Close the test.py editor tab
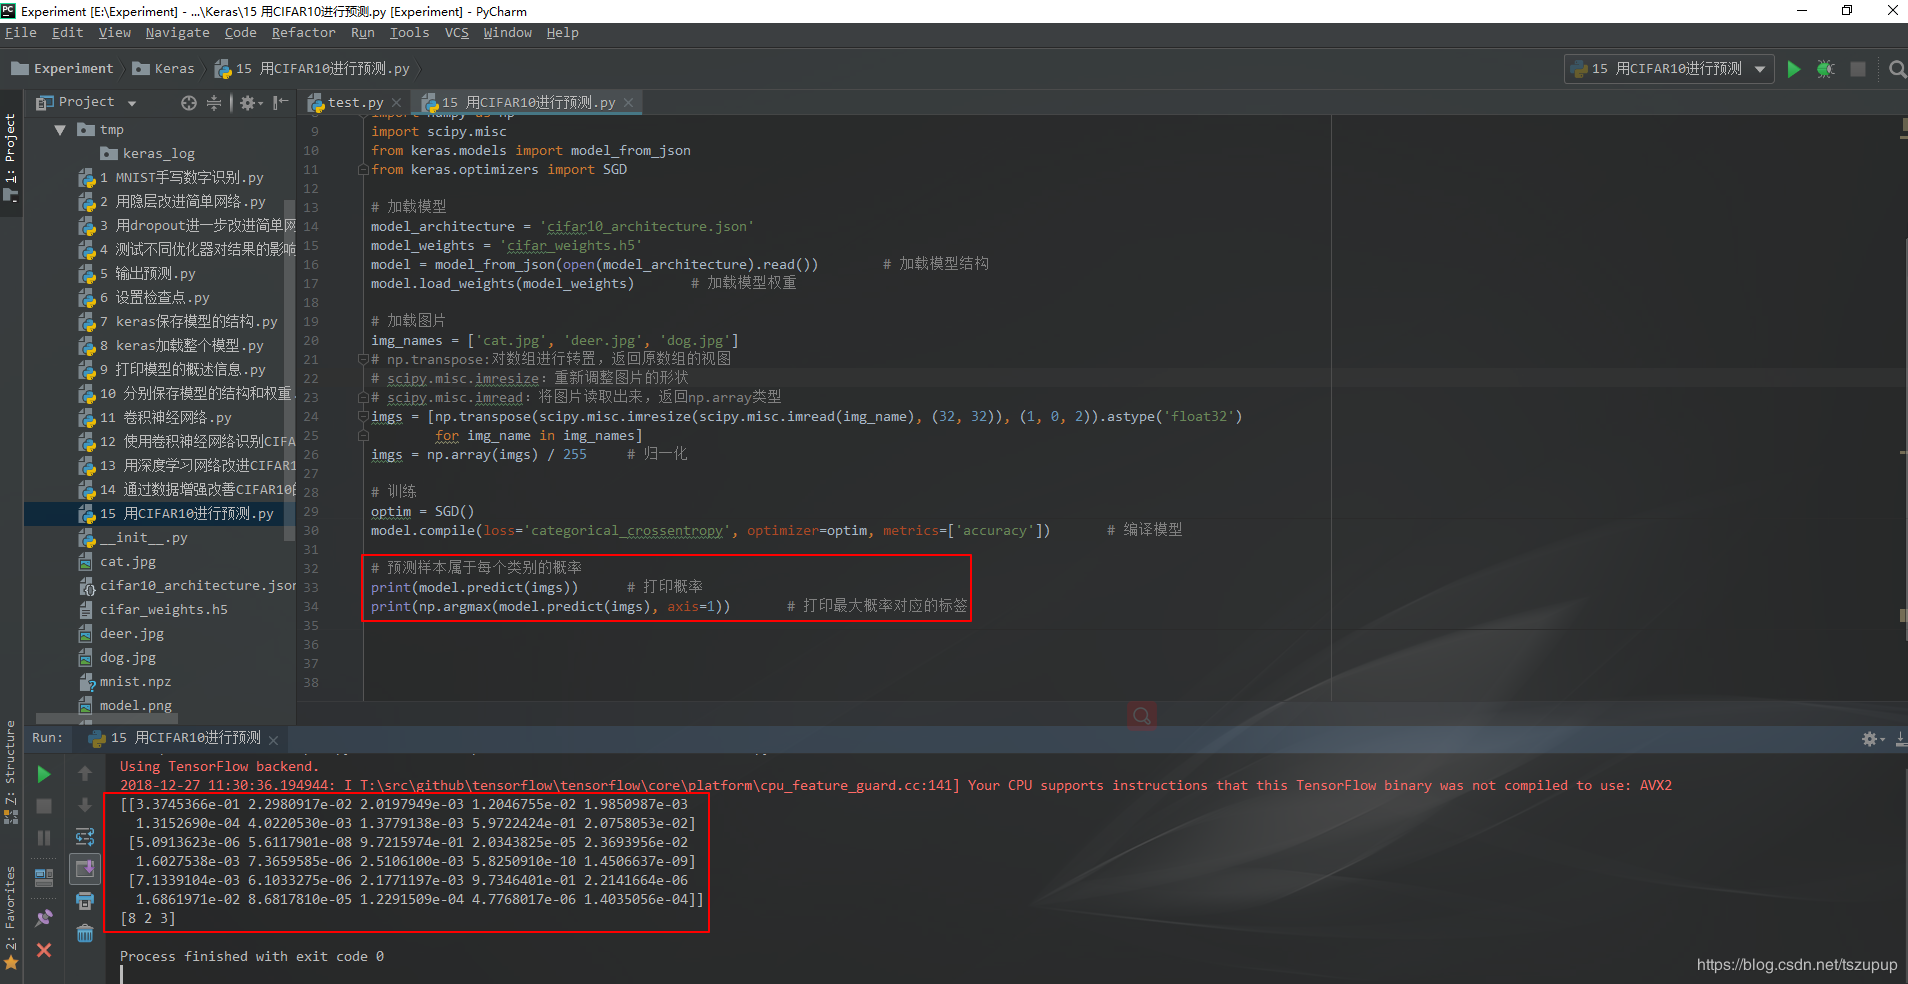The width and height of the screenshot is (1908, 984). (x=397, y=103)
